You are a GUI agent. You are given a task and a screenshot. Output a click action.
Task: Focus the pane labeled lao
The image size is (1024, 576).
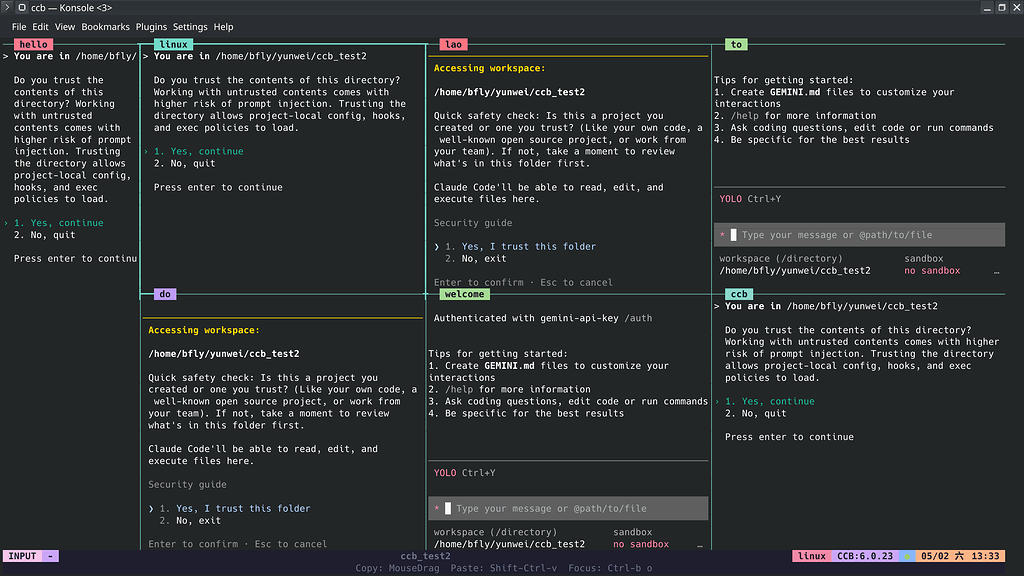click(453, 44)
